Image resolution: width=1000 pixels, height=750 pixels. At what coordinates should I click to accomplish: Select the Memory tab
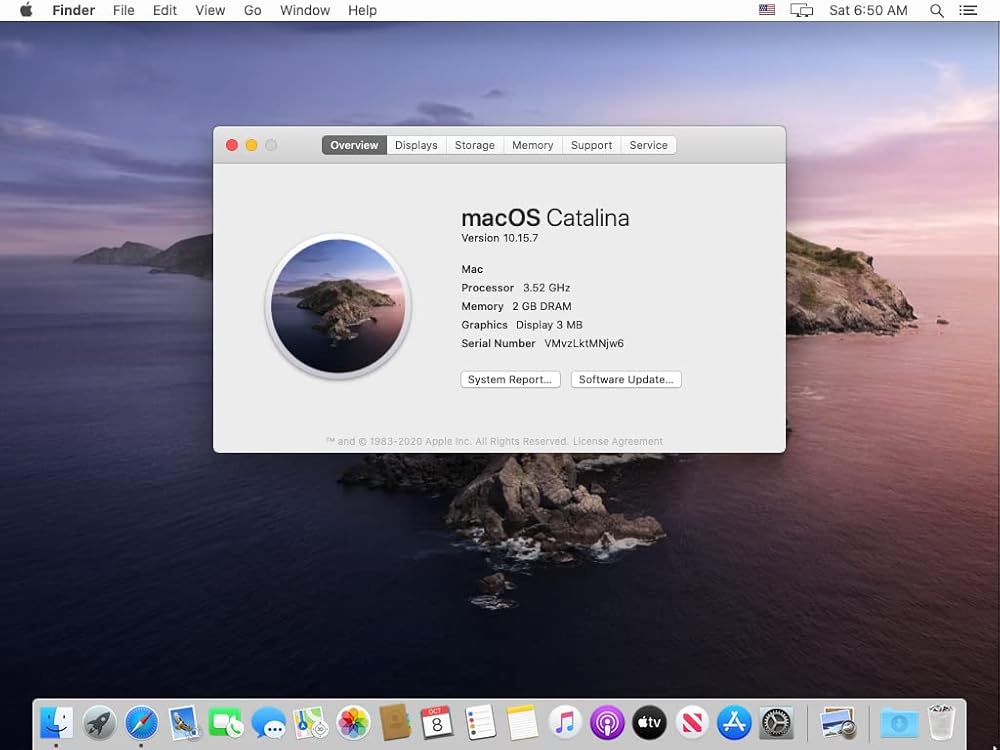pyautogui.click(x=533, y=145)
